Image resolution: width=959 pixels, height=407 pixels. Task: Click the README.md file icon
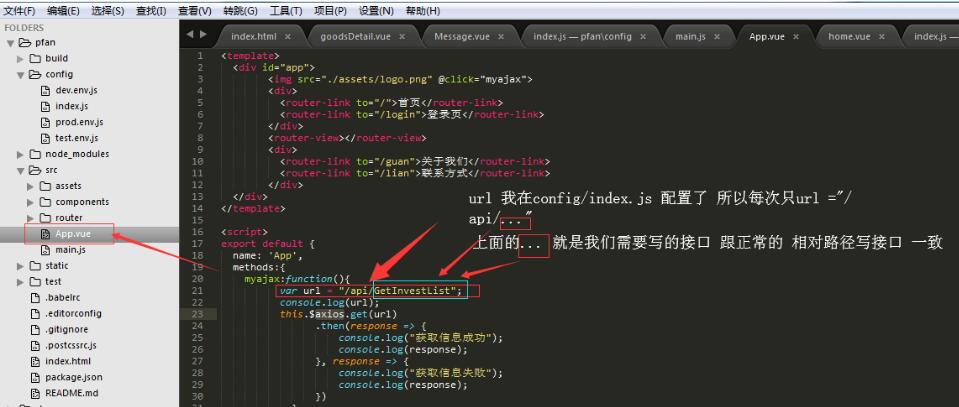coord(35,393)
